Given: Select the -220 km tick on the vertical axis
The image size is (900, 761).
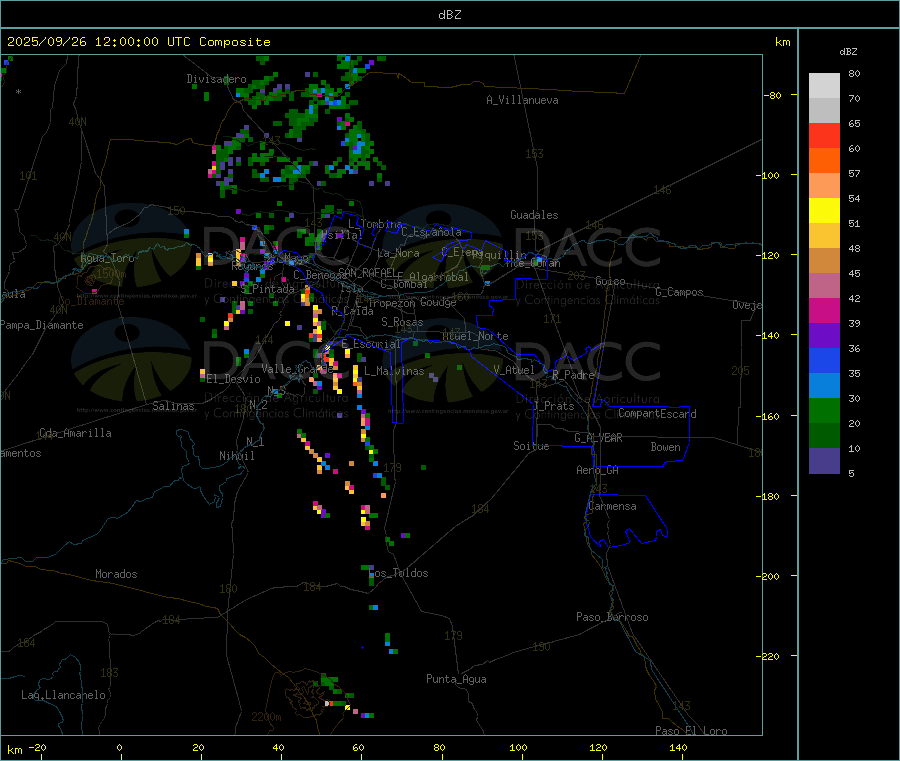Looking at the screenshot, I should click(767, 657).
